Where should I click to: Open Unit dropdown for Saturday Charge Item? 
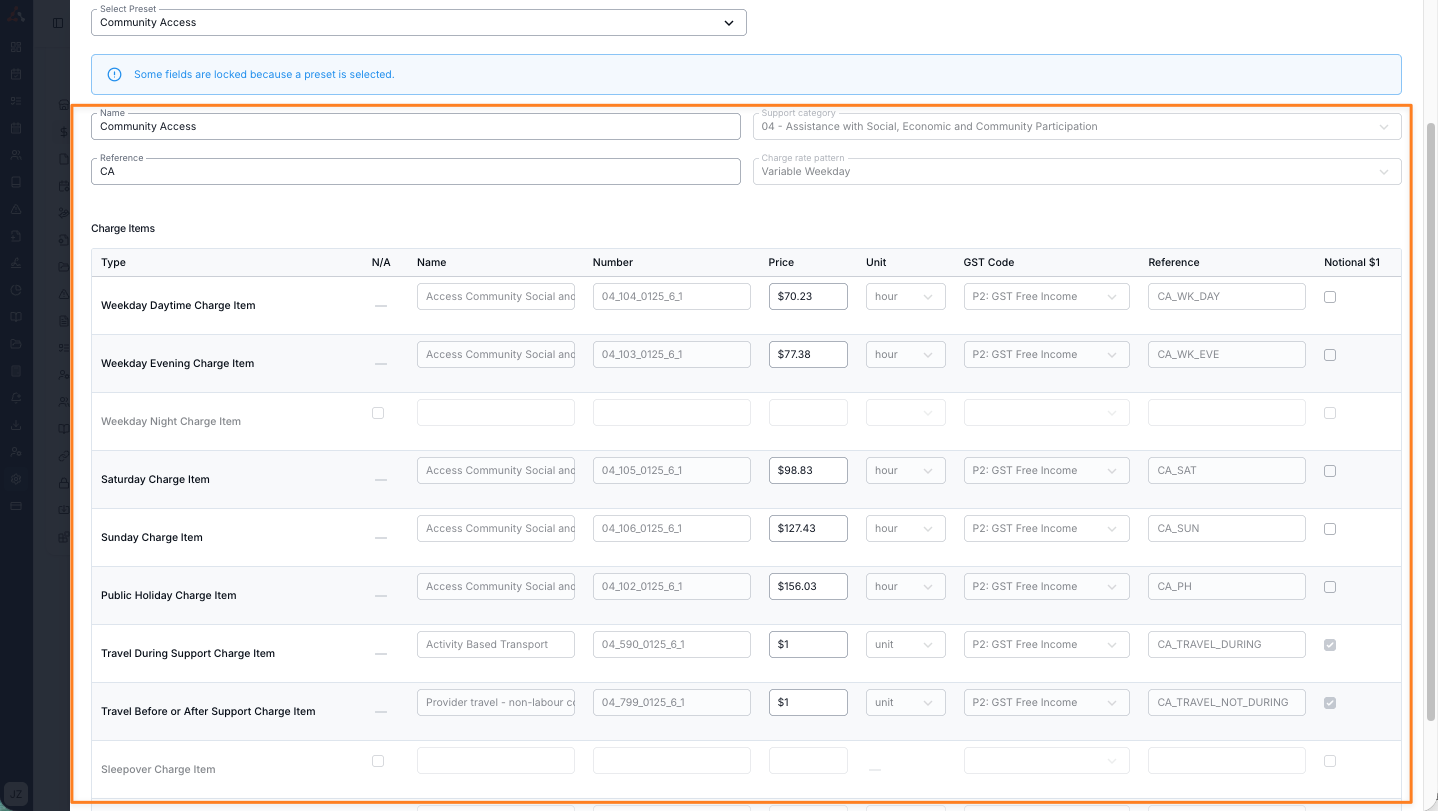905,471
